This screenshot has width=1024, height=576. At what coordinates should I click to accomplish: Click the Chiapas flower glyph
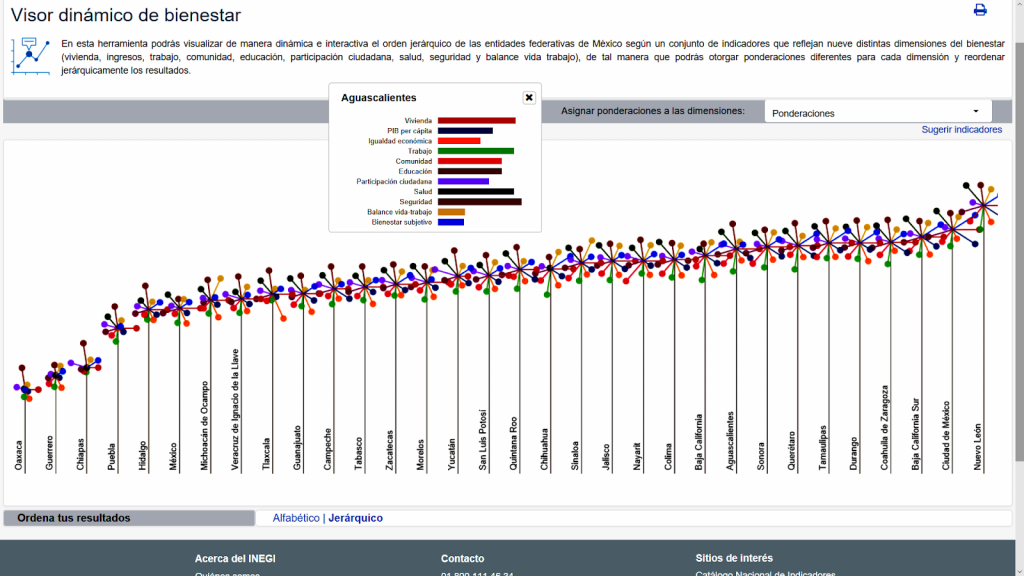tap(86, 368)
